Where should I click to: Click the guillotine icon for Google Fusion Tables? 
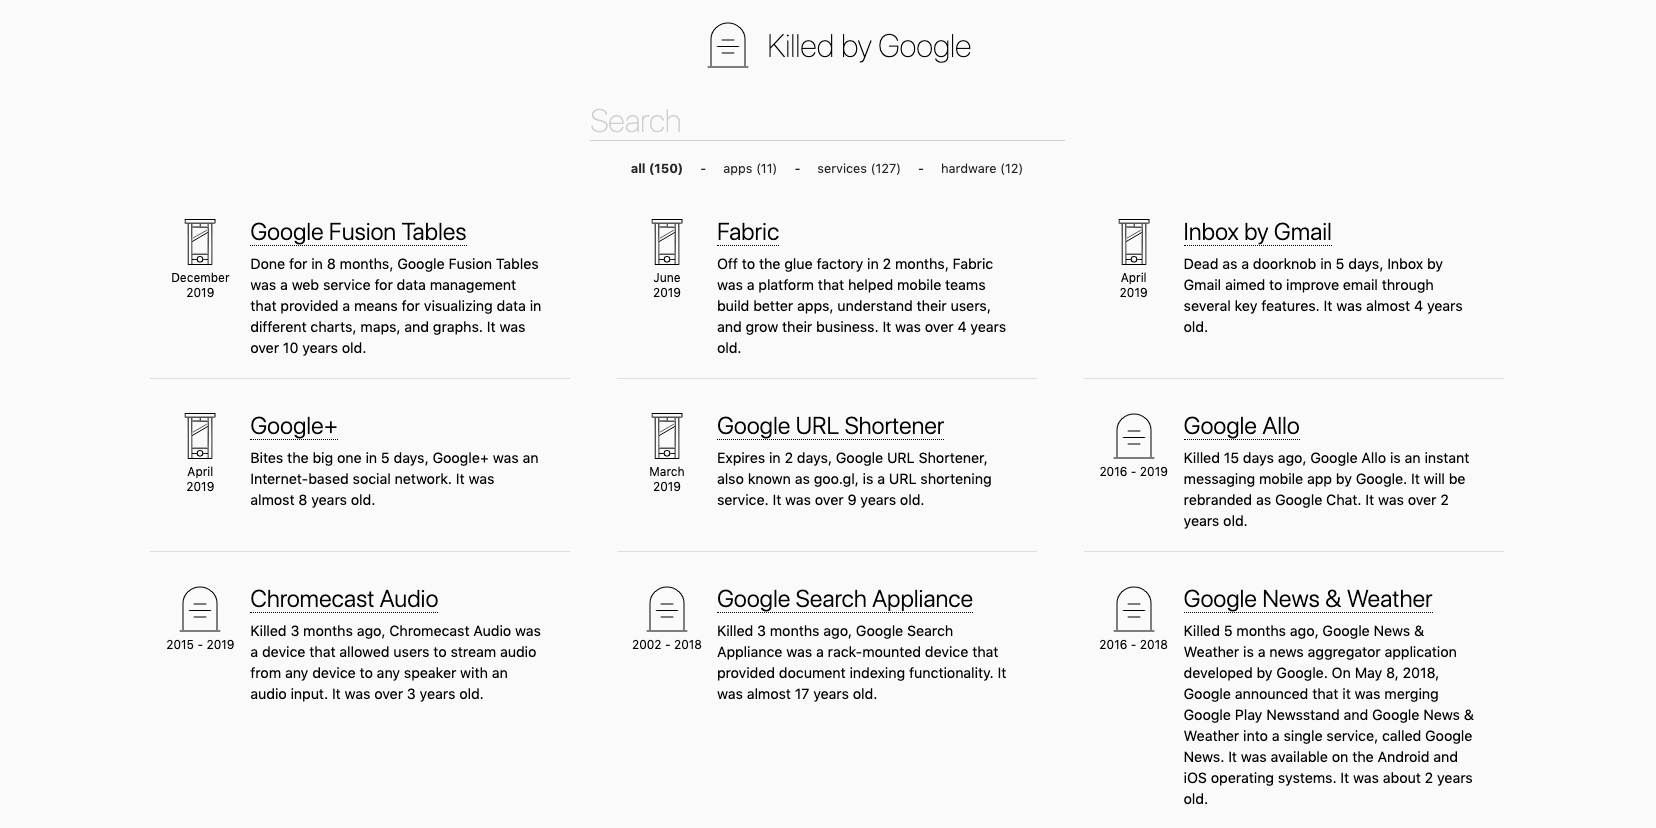(200, 242)
